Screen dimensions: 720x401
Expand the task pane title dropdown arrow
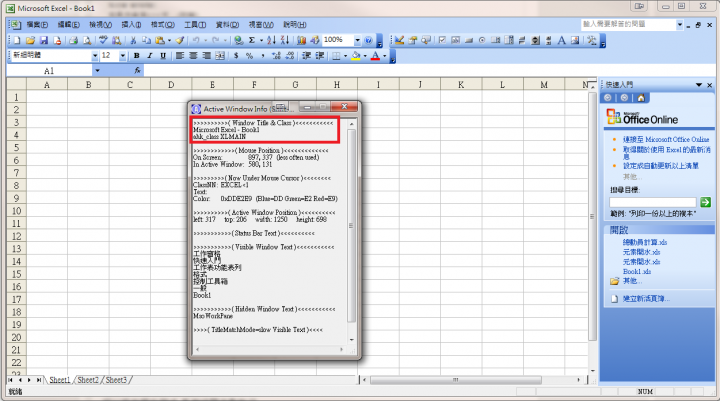point(699,85)
